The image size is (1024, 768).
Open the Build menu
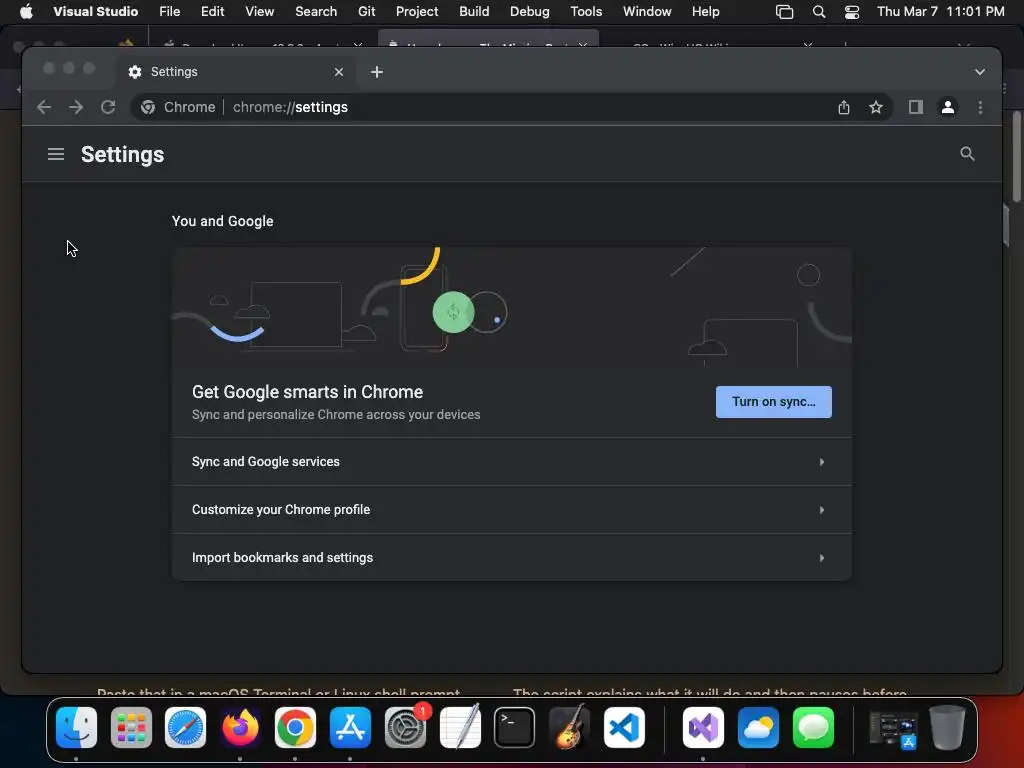point(474,11)
